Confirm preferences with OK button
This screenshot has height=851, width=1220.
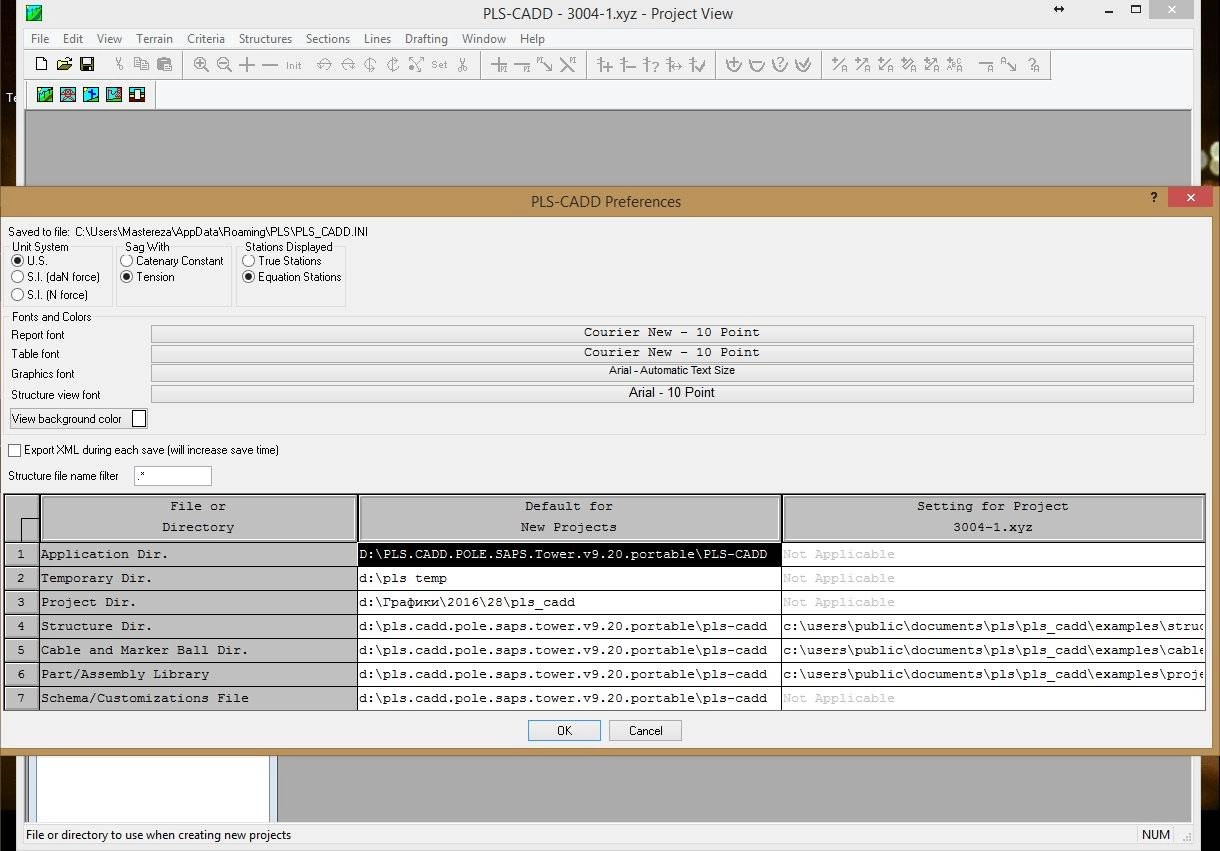coord(564,731)
